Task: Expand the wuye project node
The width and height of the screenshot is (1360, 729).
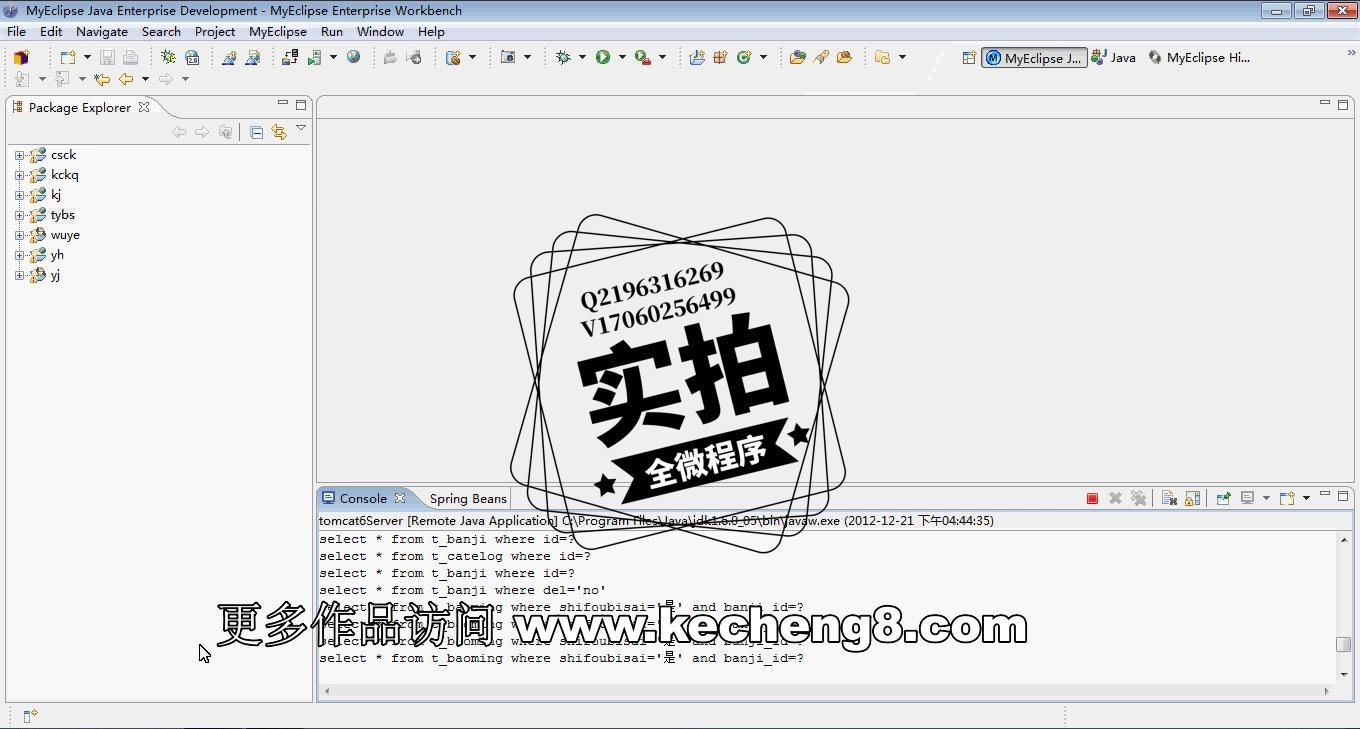Action: (19, 235)
